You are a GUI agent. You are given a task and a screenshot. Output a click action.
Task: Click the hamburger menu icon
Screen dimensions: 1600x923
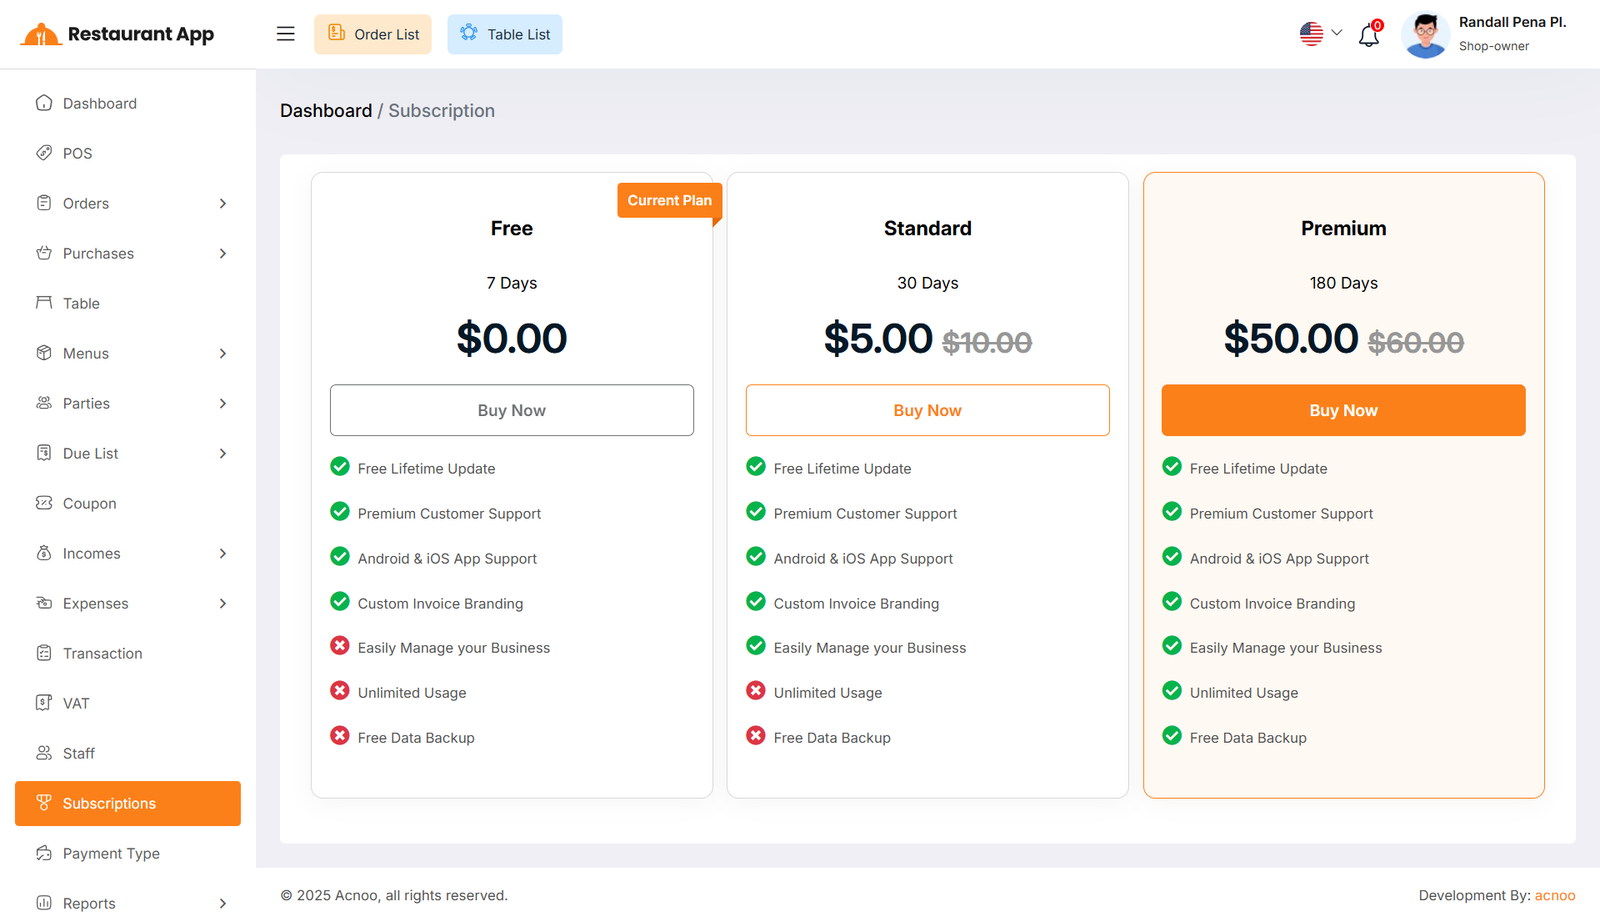point(285,34)
